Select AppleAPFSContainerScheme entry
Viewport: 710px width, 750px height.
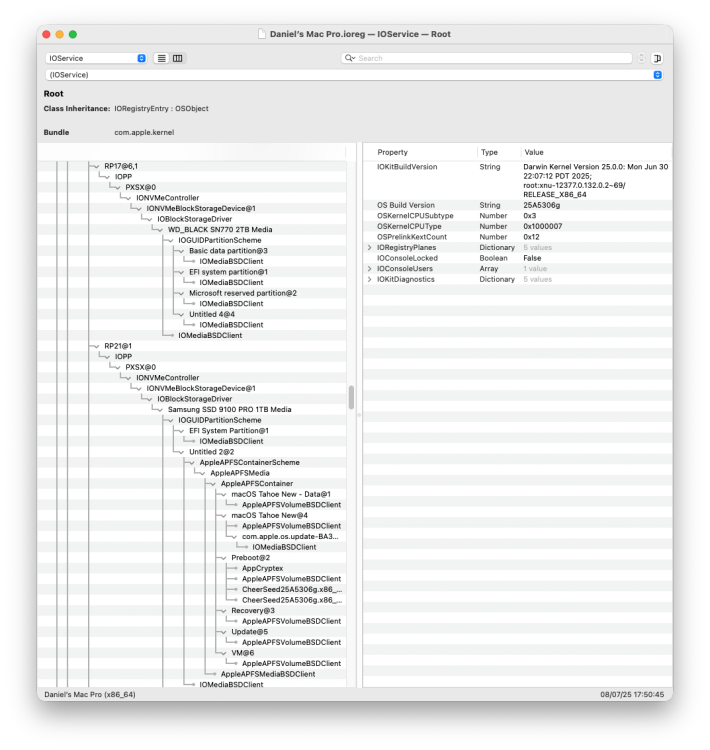coord(250,463)
